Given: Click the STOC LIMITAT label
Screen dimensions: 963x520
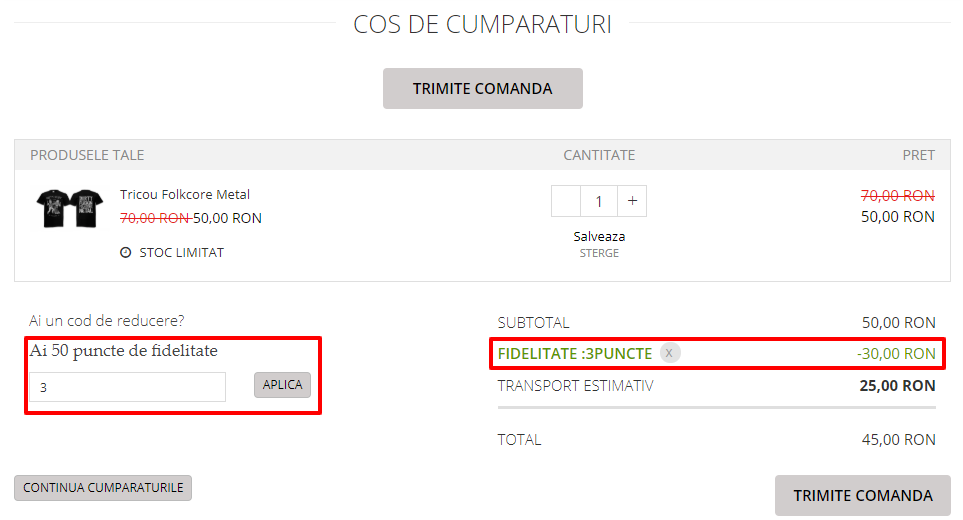Looking at the screenshot, I should click(182, 252).
